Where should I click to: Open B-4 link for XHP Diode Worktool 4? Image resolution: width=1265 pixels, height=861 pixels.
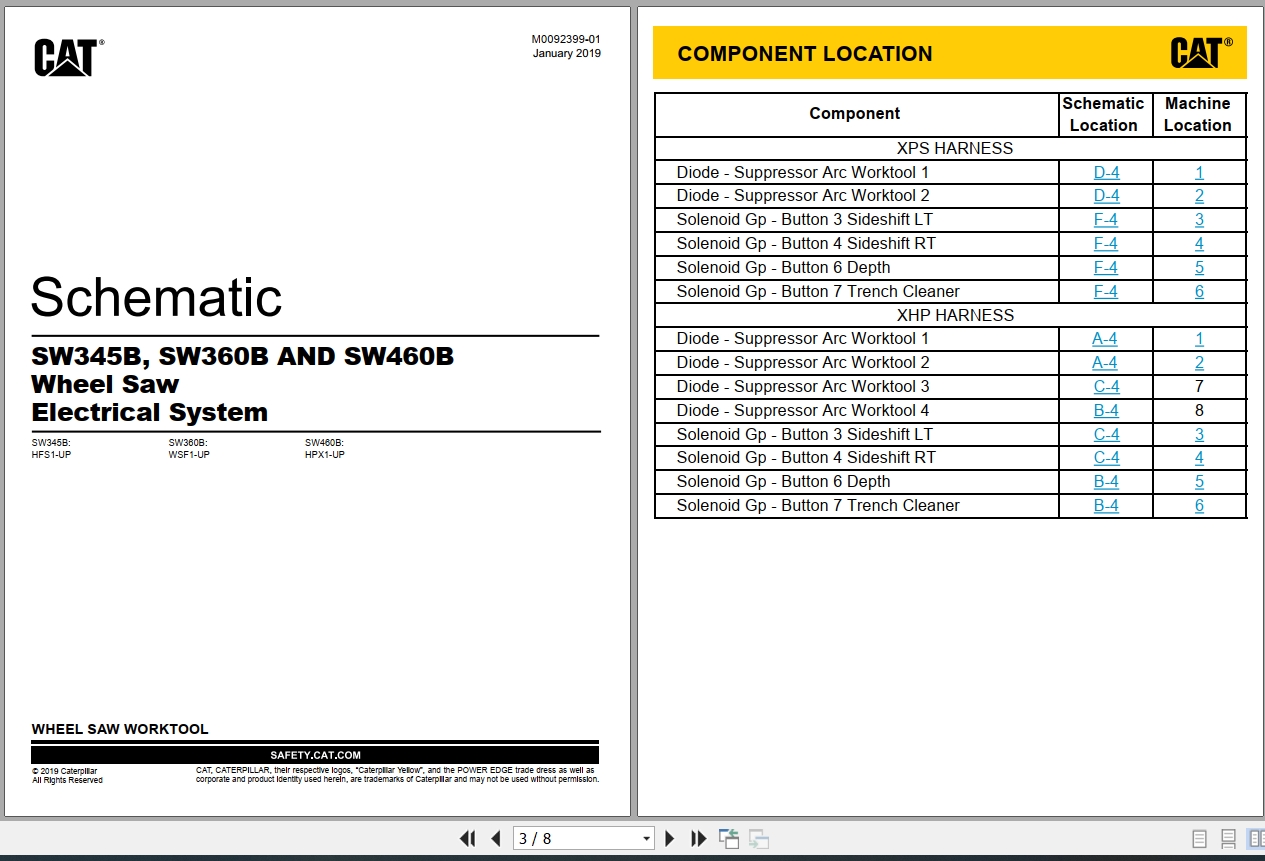pos(1106,411)
